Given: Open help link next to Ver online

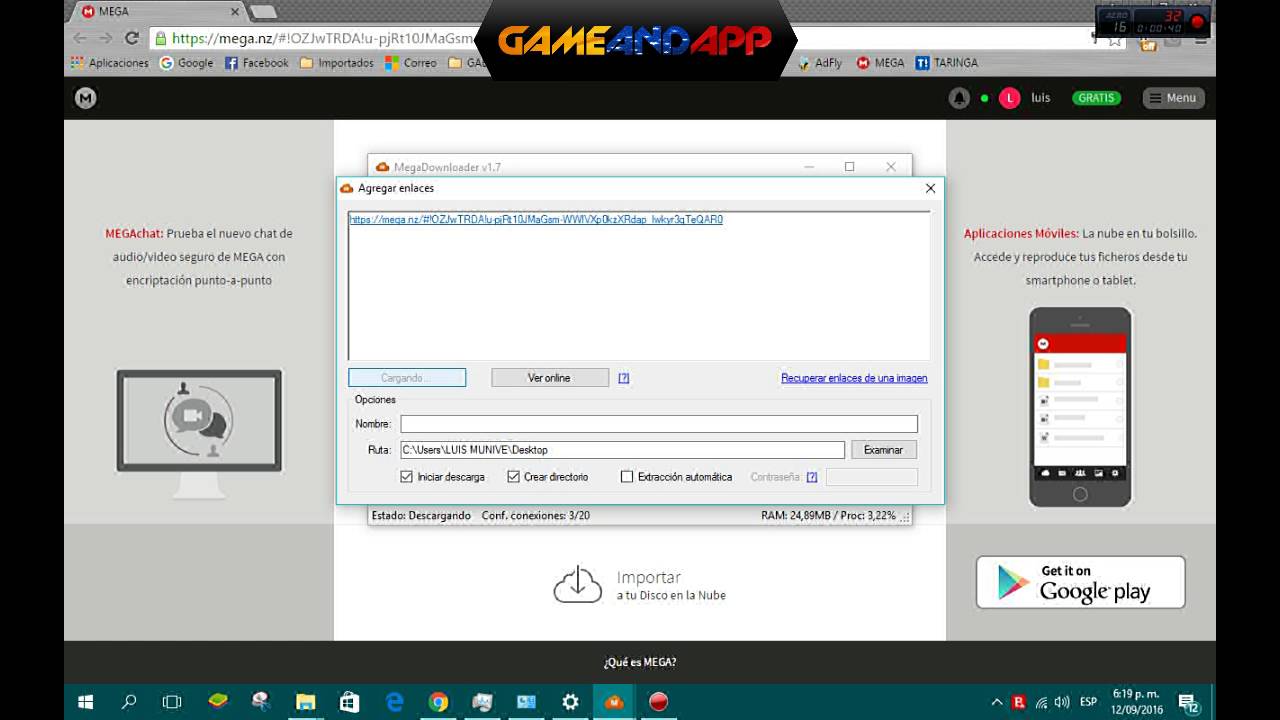Looking at the screenshot, I should tap(623, 378).
